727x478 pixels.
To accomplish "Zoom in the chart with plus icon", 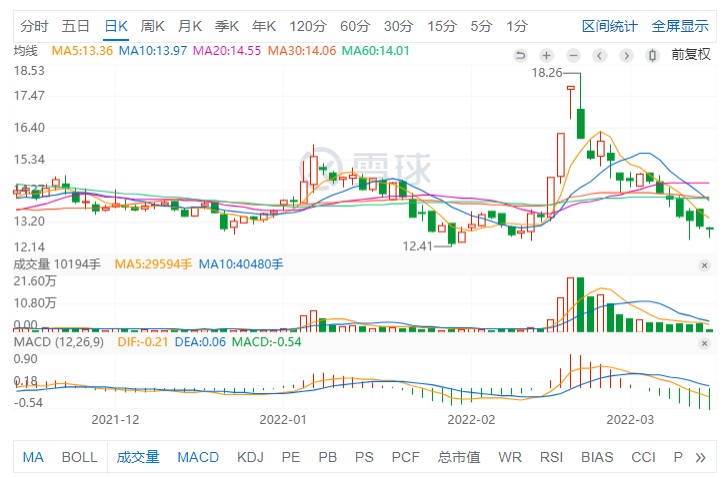I will pos(547,55).
